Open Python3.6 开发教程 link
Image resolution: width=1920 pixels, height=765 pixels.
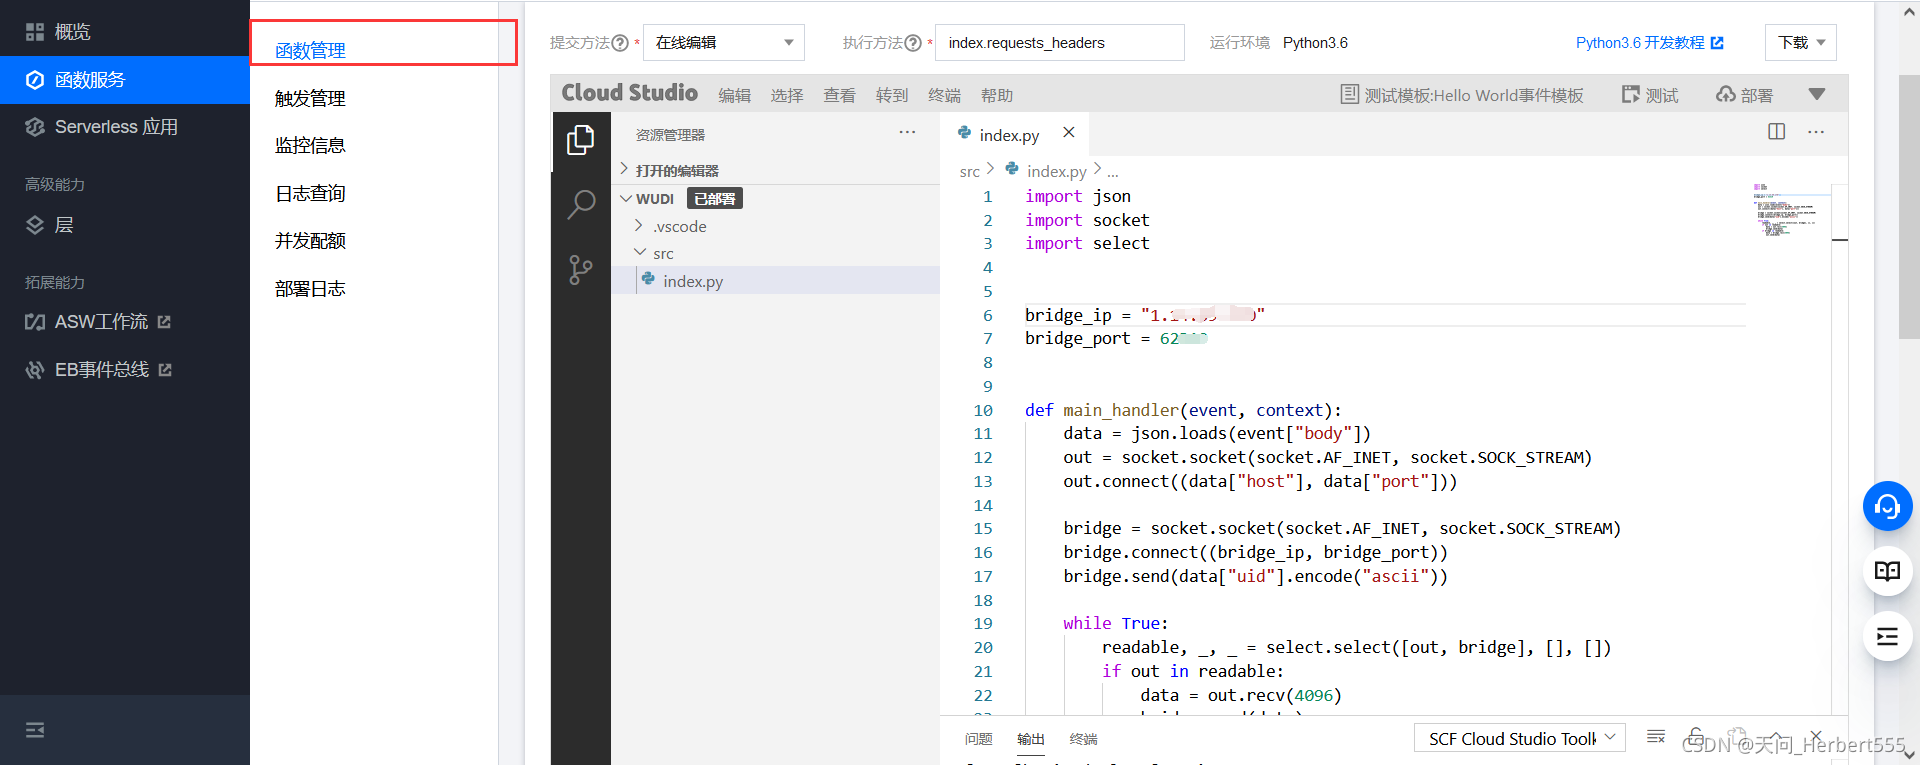[x=1650, y=43]
